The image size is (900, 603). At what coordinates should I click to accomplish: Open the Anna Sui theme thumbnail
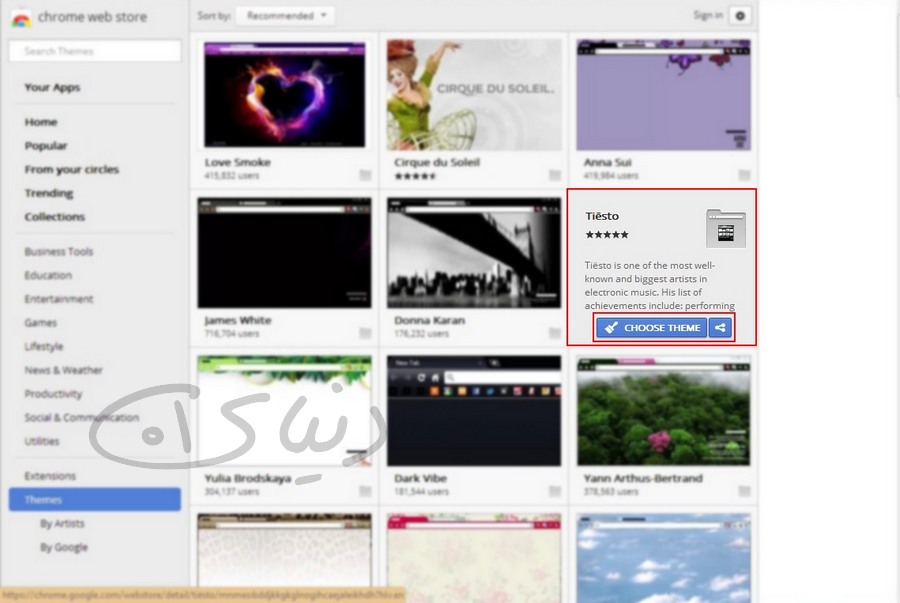[664, 95]
